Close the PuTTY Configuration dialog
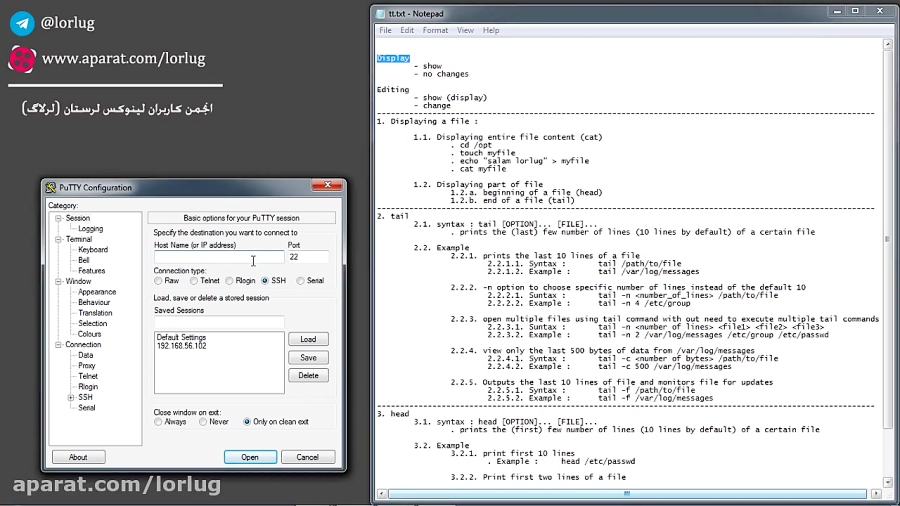This screenshot has height=506, width=900. (x=328, y=185)
